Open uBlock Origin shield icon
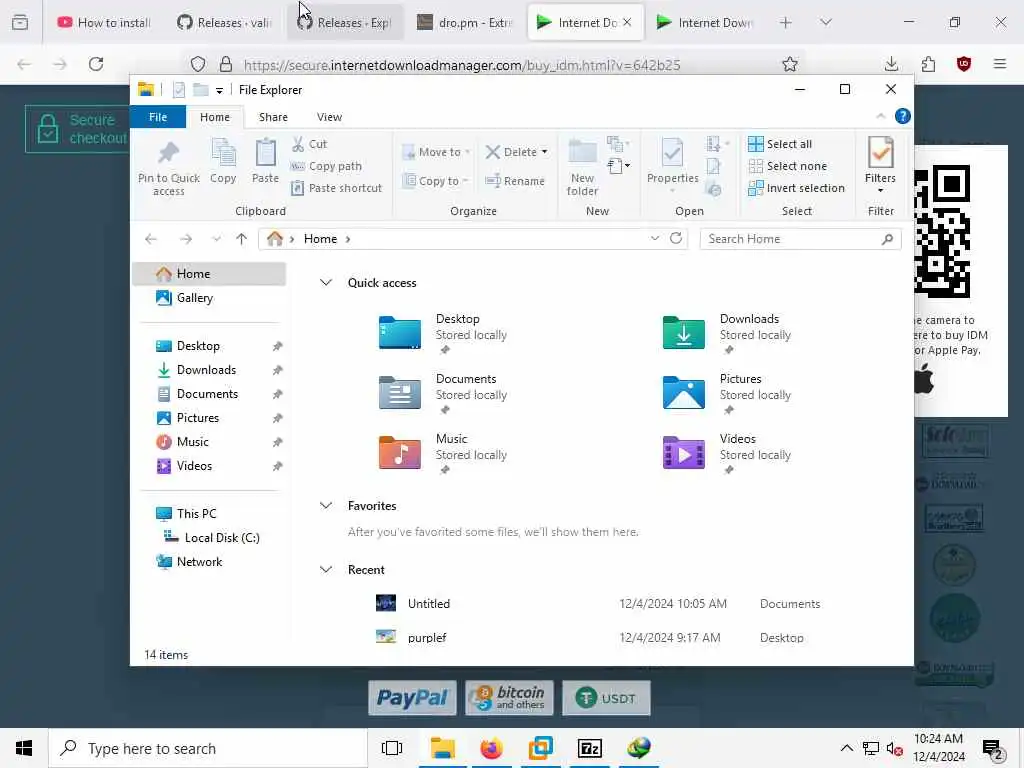The image size is (1024, 768). (964, 64)
